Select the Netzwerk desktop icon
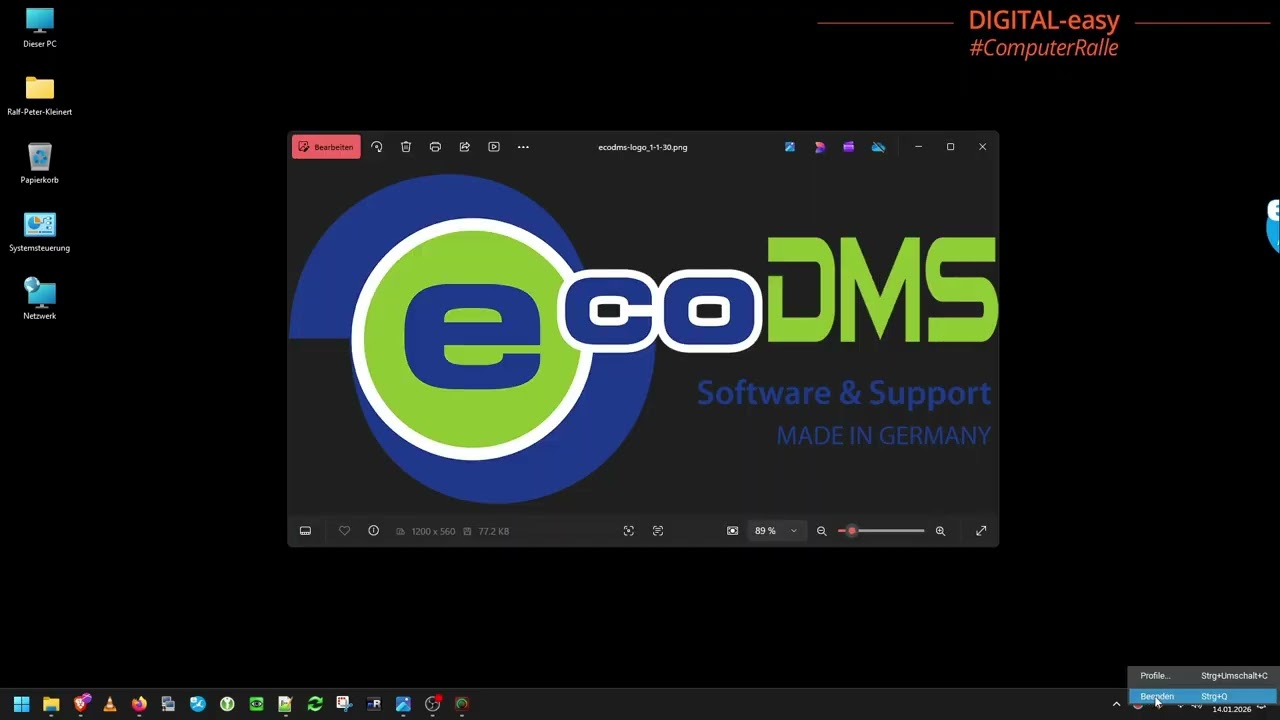 pyautogui.click(x=40, y=299)
